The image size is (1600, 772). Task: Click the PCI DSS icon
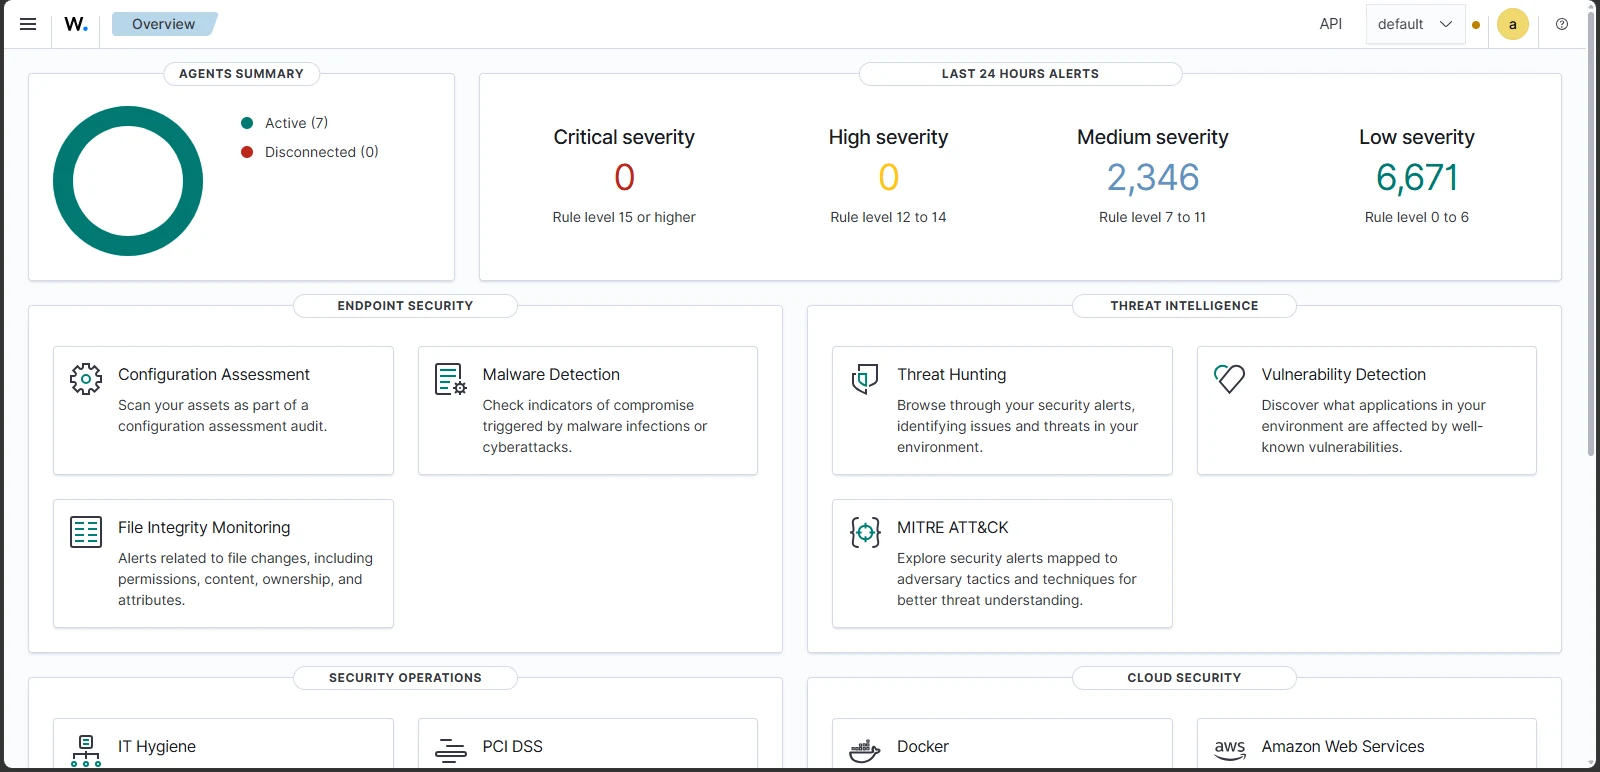point(451,751)
